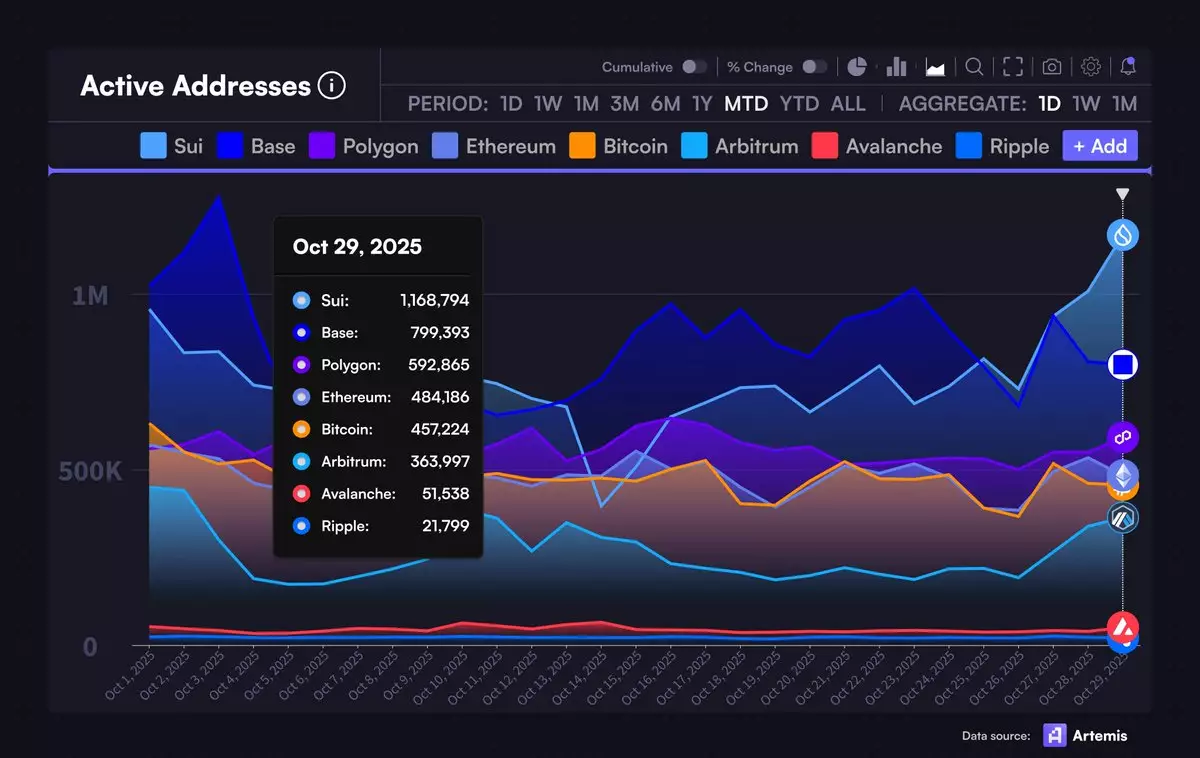The width and height of the screenshot is (1200, 758).
Task: Turn on the % Change toggle
Action: tap(815, 67)
